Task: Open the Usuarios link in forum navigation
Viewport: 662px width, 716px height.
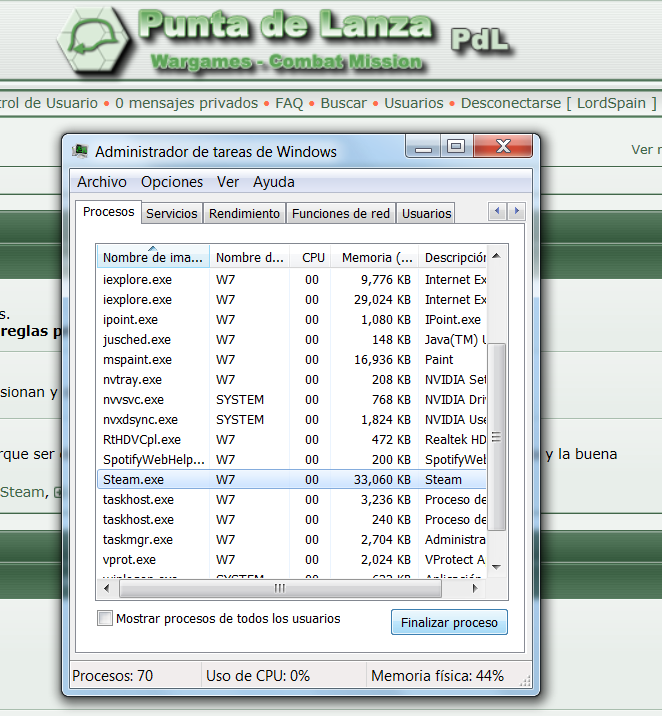Action: tap(414, 103)
